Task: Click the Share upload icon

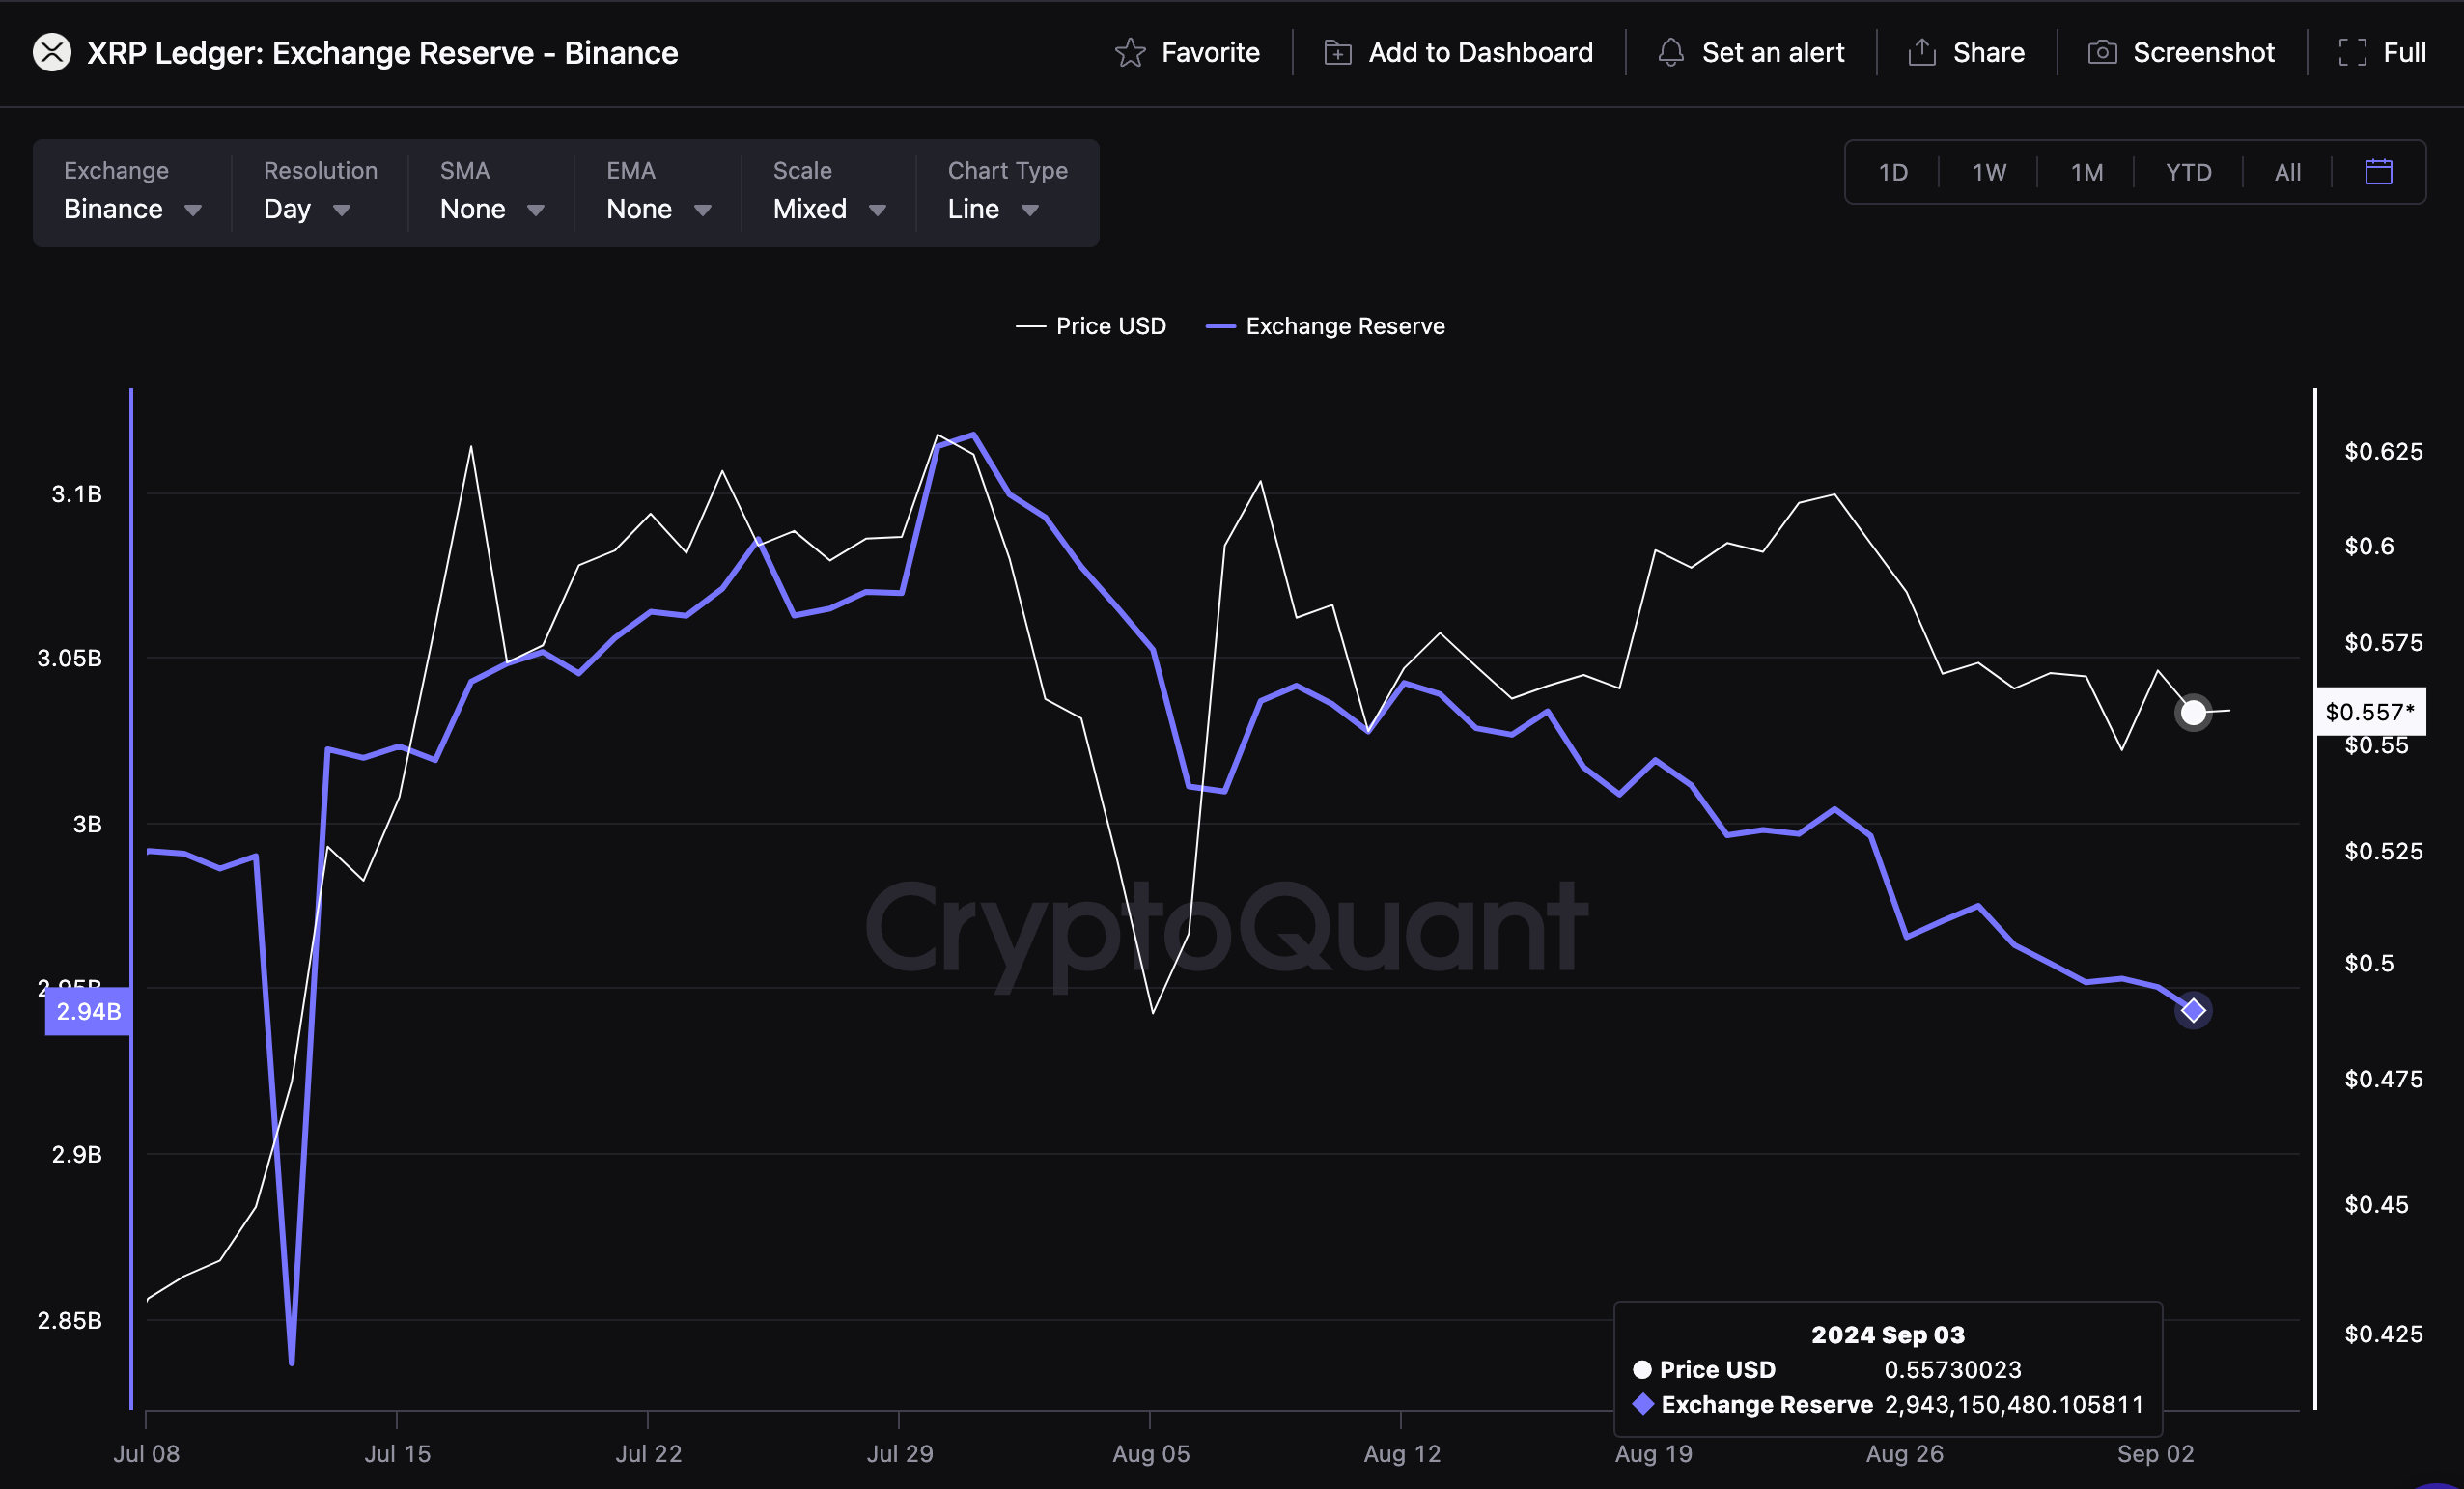Action: click(1922, 52)
